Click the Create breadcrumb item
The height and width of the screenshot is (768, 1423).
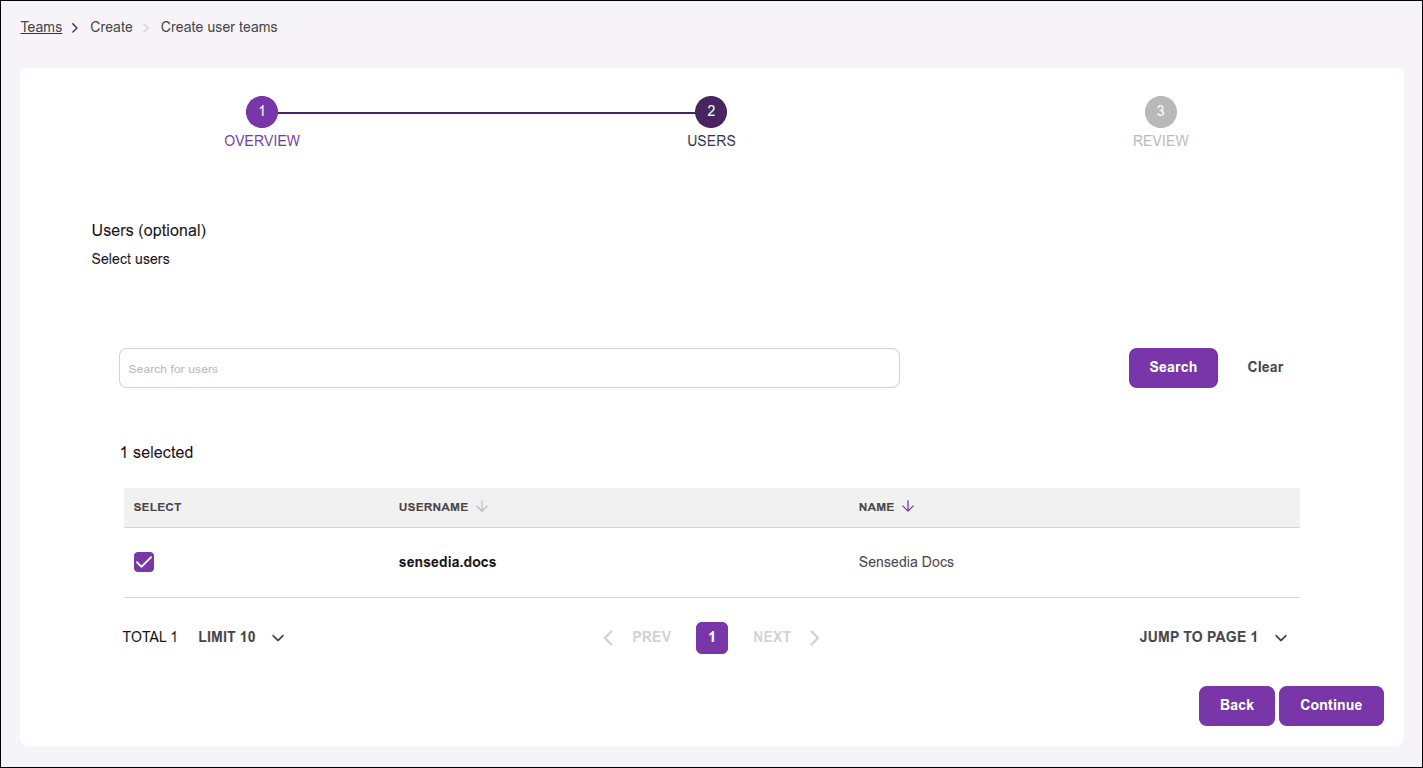(111, 27)
